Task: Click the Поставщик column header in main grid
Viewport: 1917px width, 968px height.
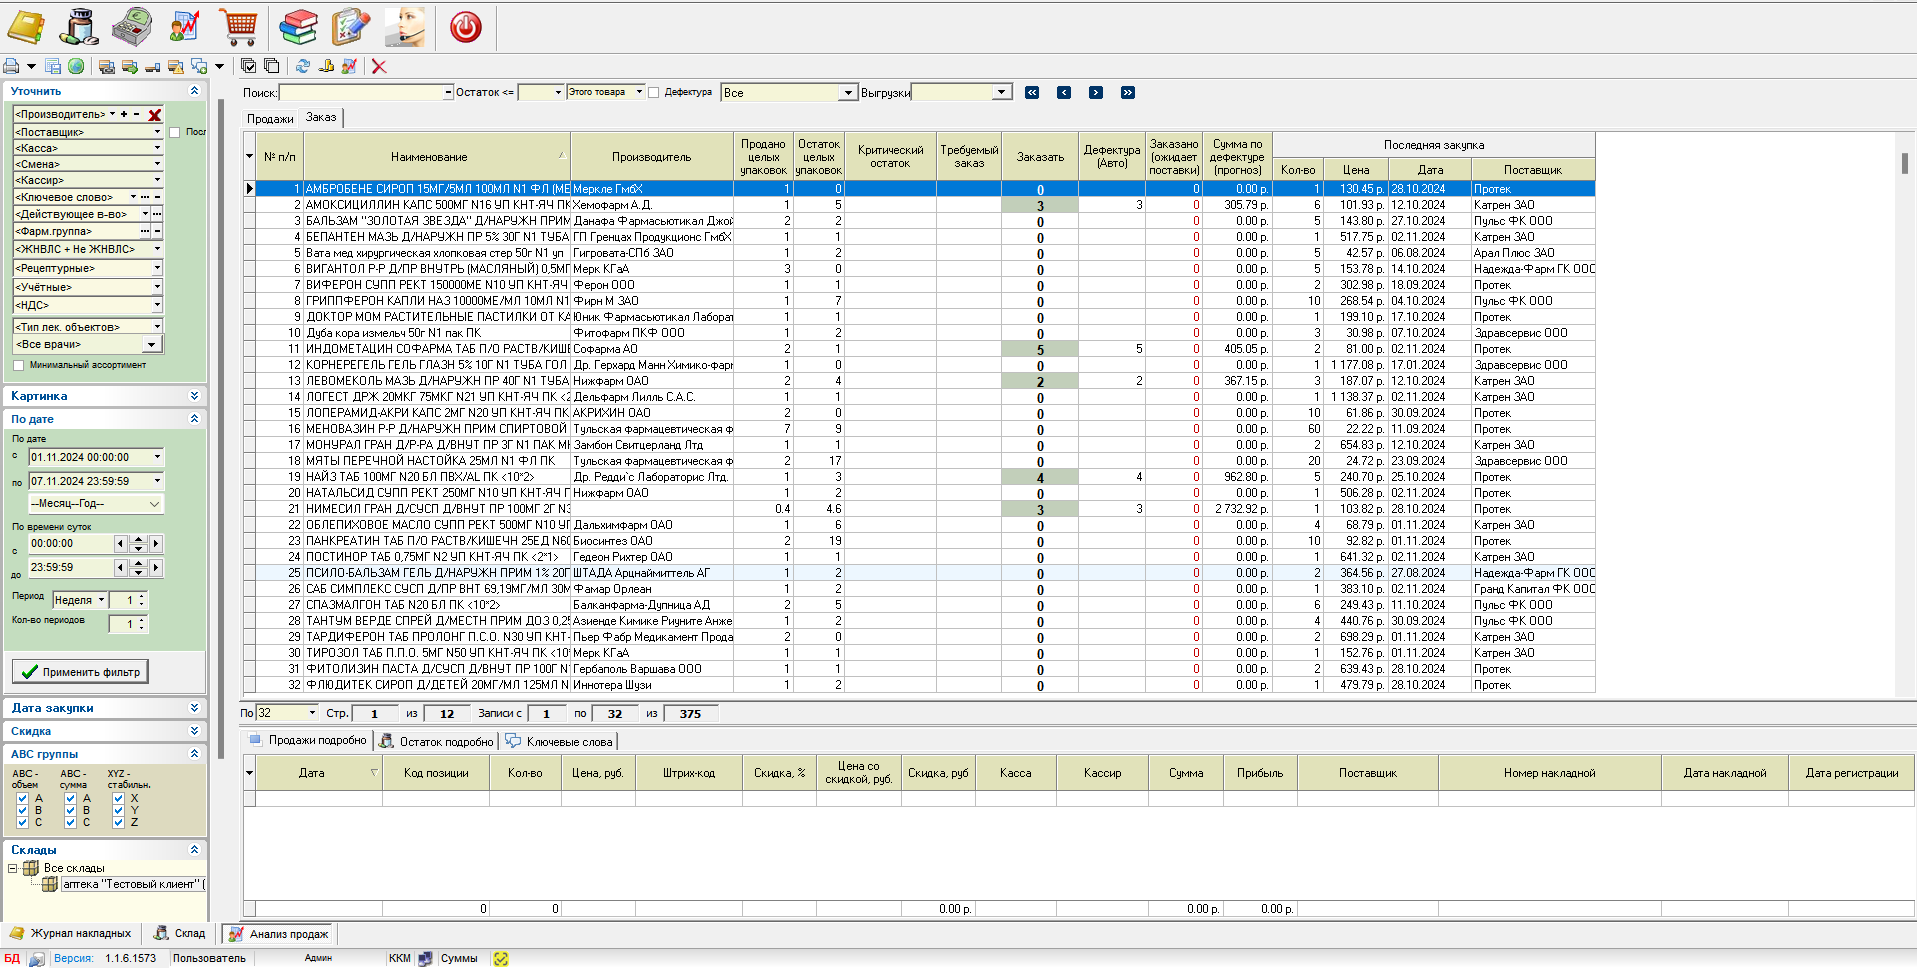Action: [x=1532, y=170]
